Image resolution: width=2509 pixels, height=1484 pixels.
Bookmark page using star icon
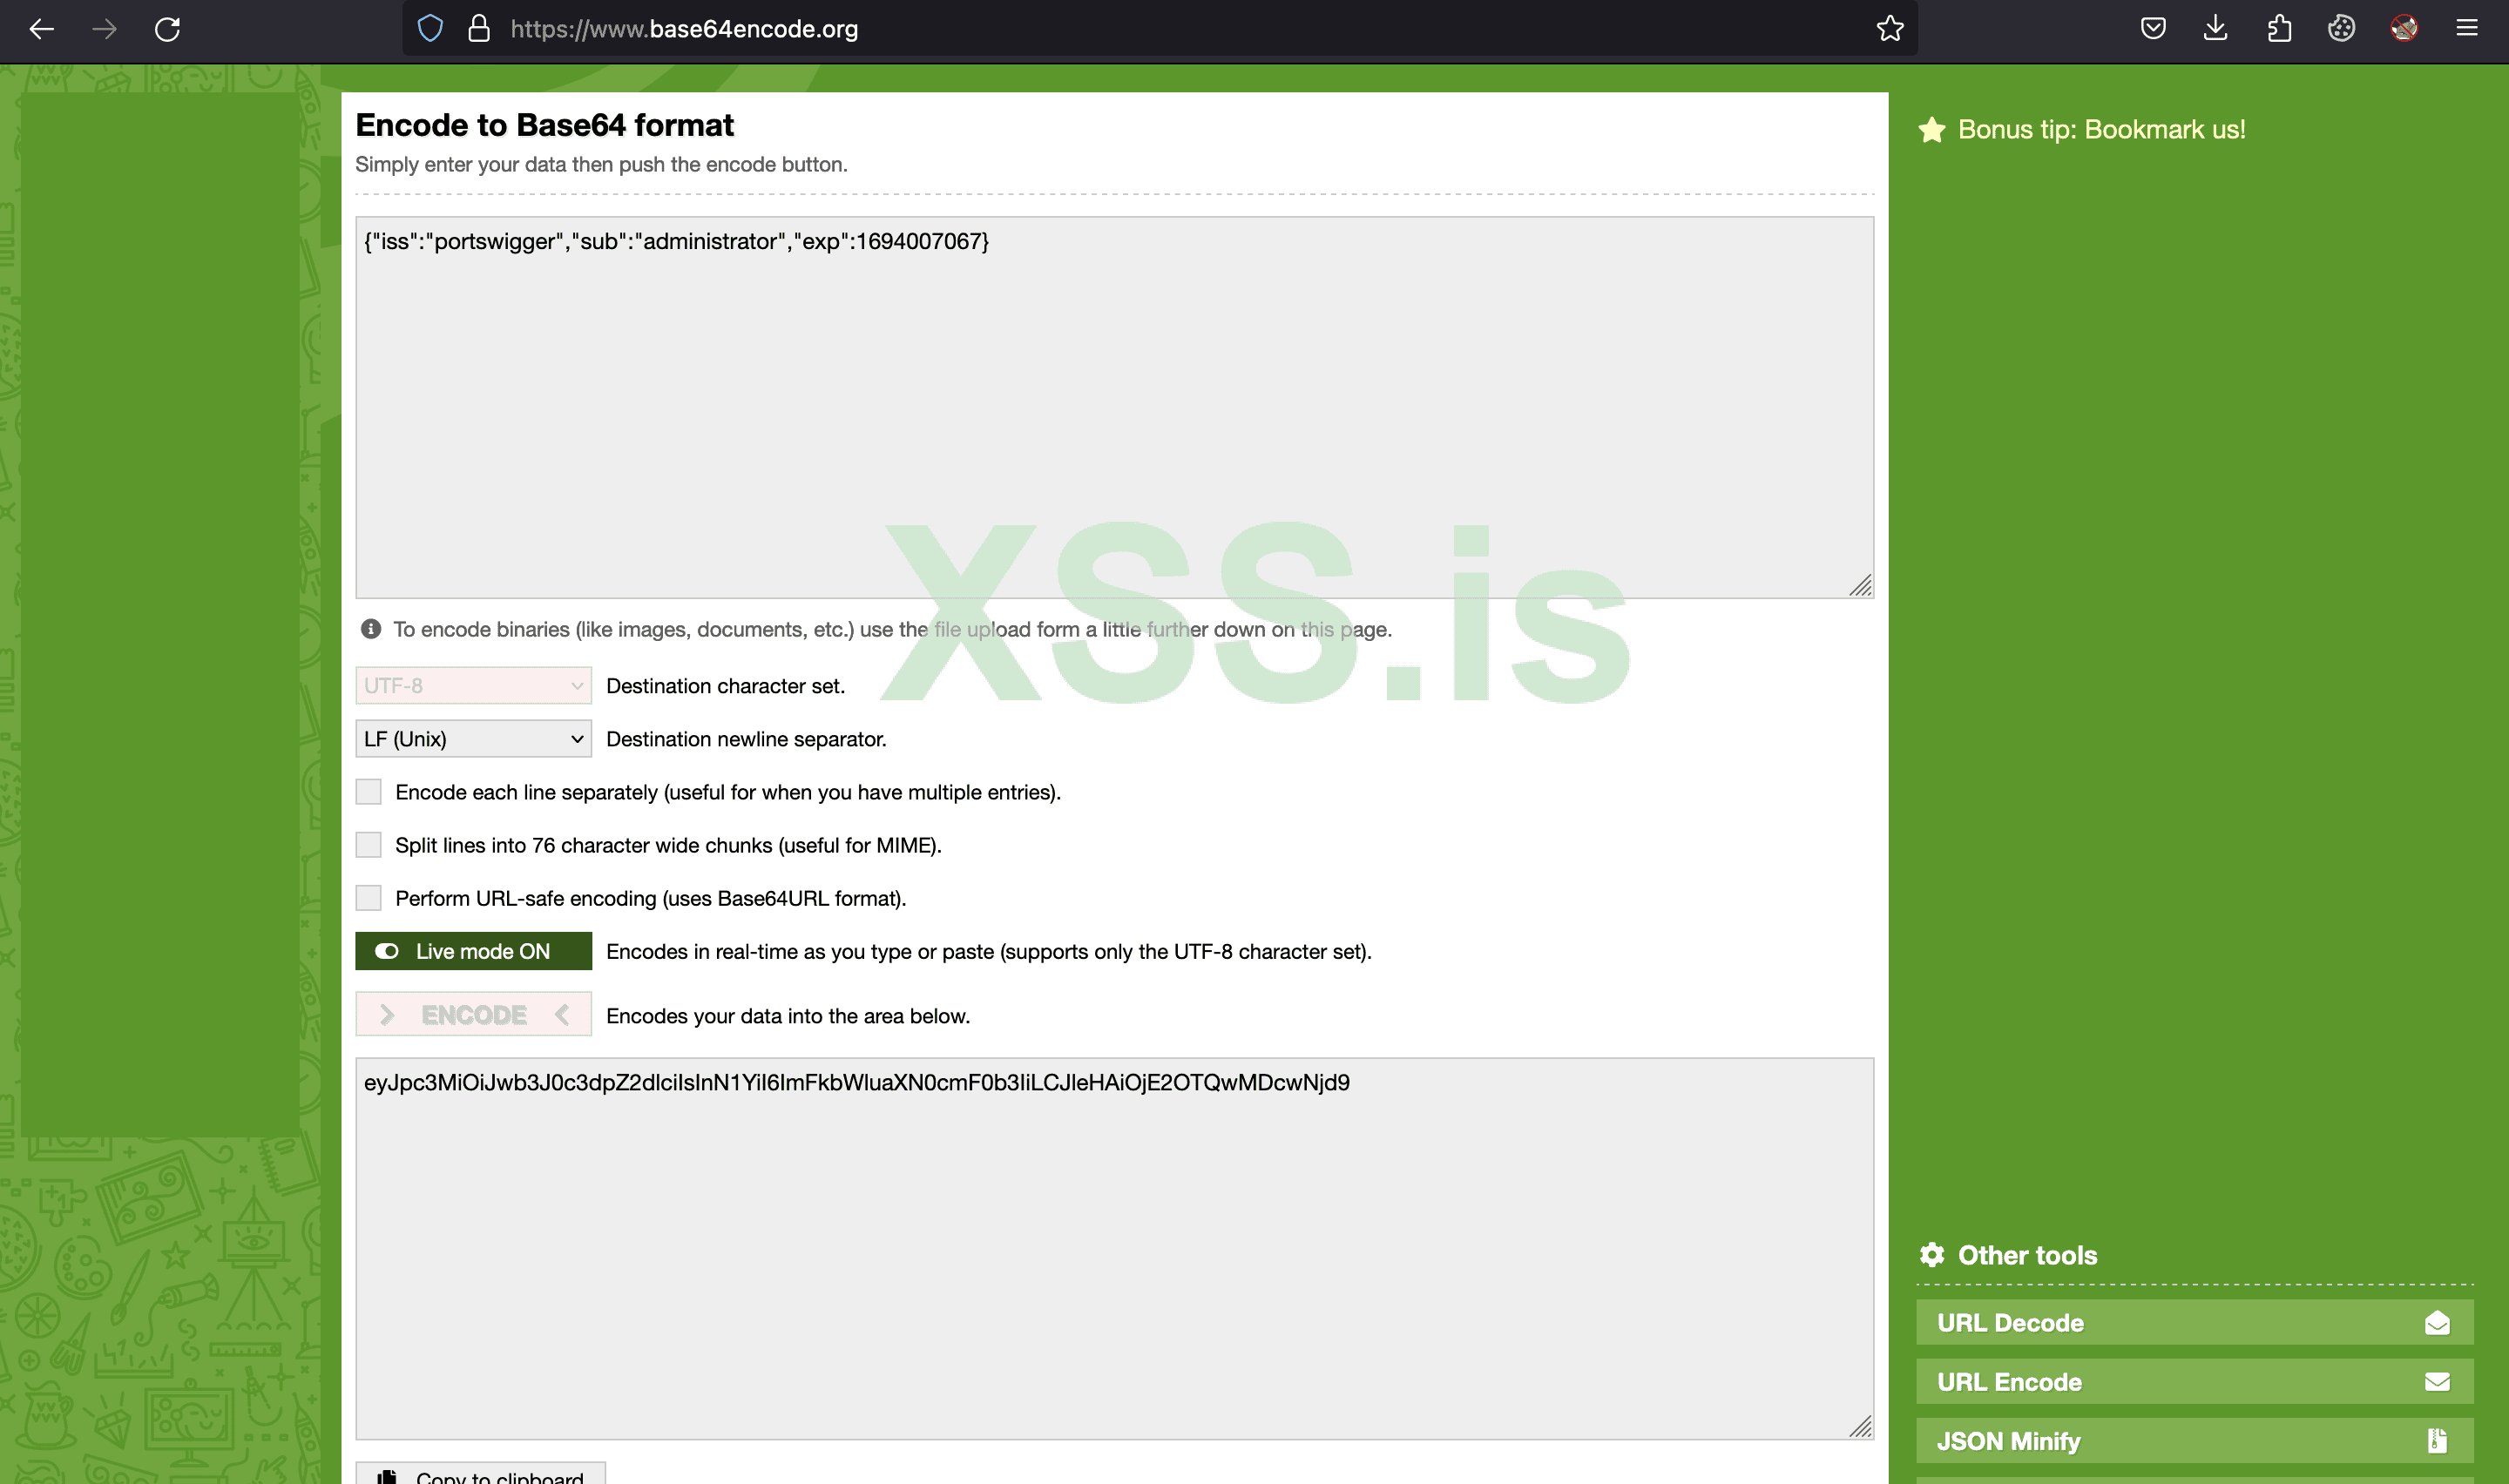tap(1889, 29)
